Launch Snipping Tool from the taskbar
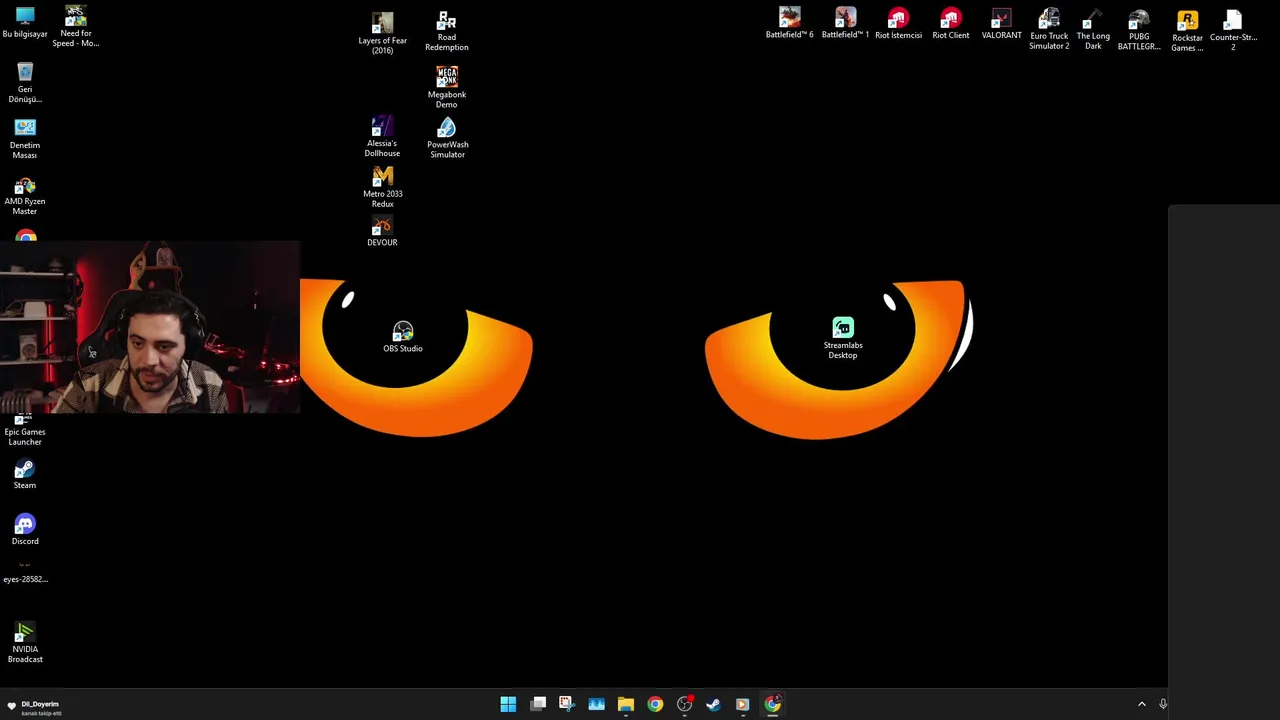Screen dimensions: 1280x720 pos(566,704)
